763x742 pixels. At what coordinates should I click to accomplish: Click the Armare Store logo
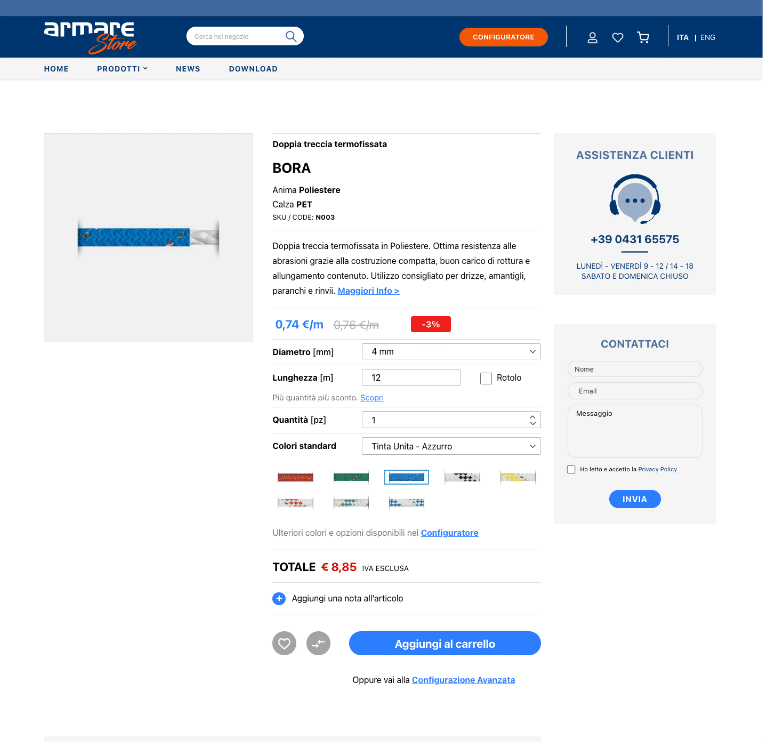(90, 37)
